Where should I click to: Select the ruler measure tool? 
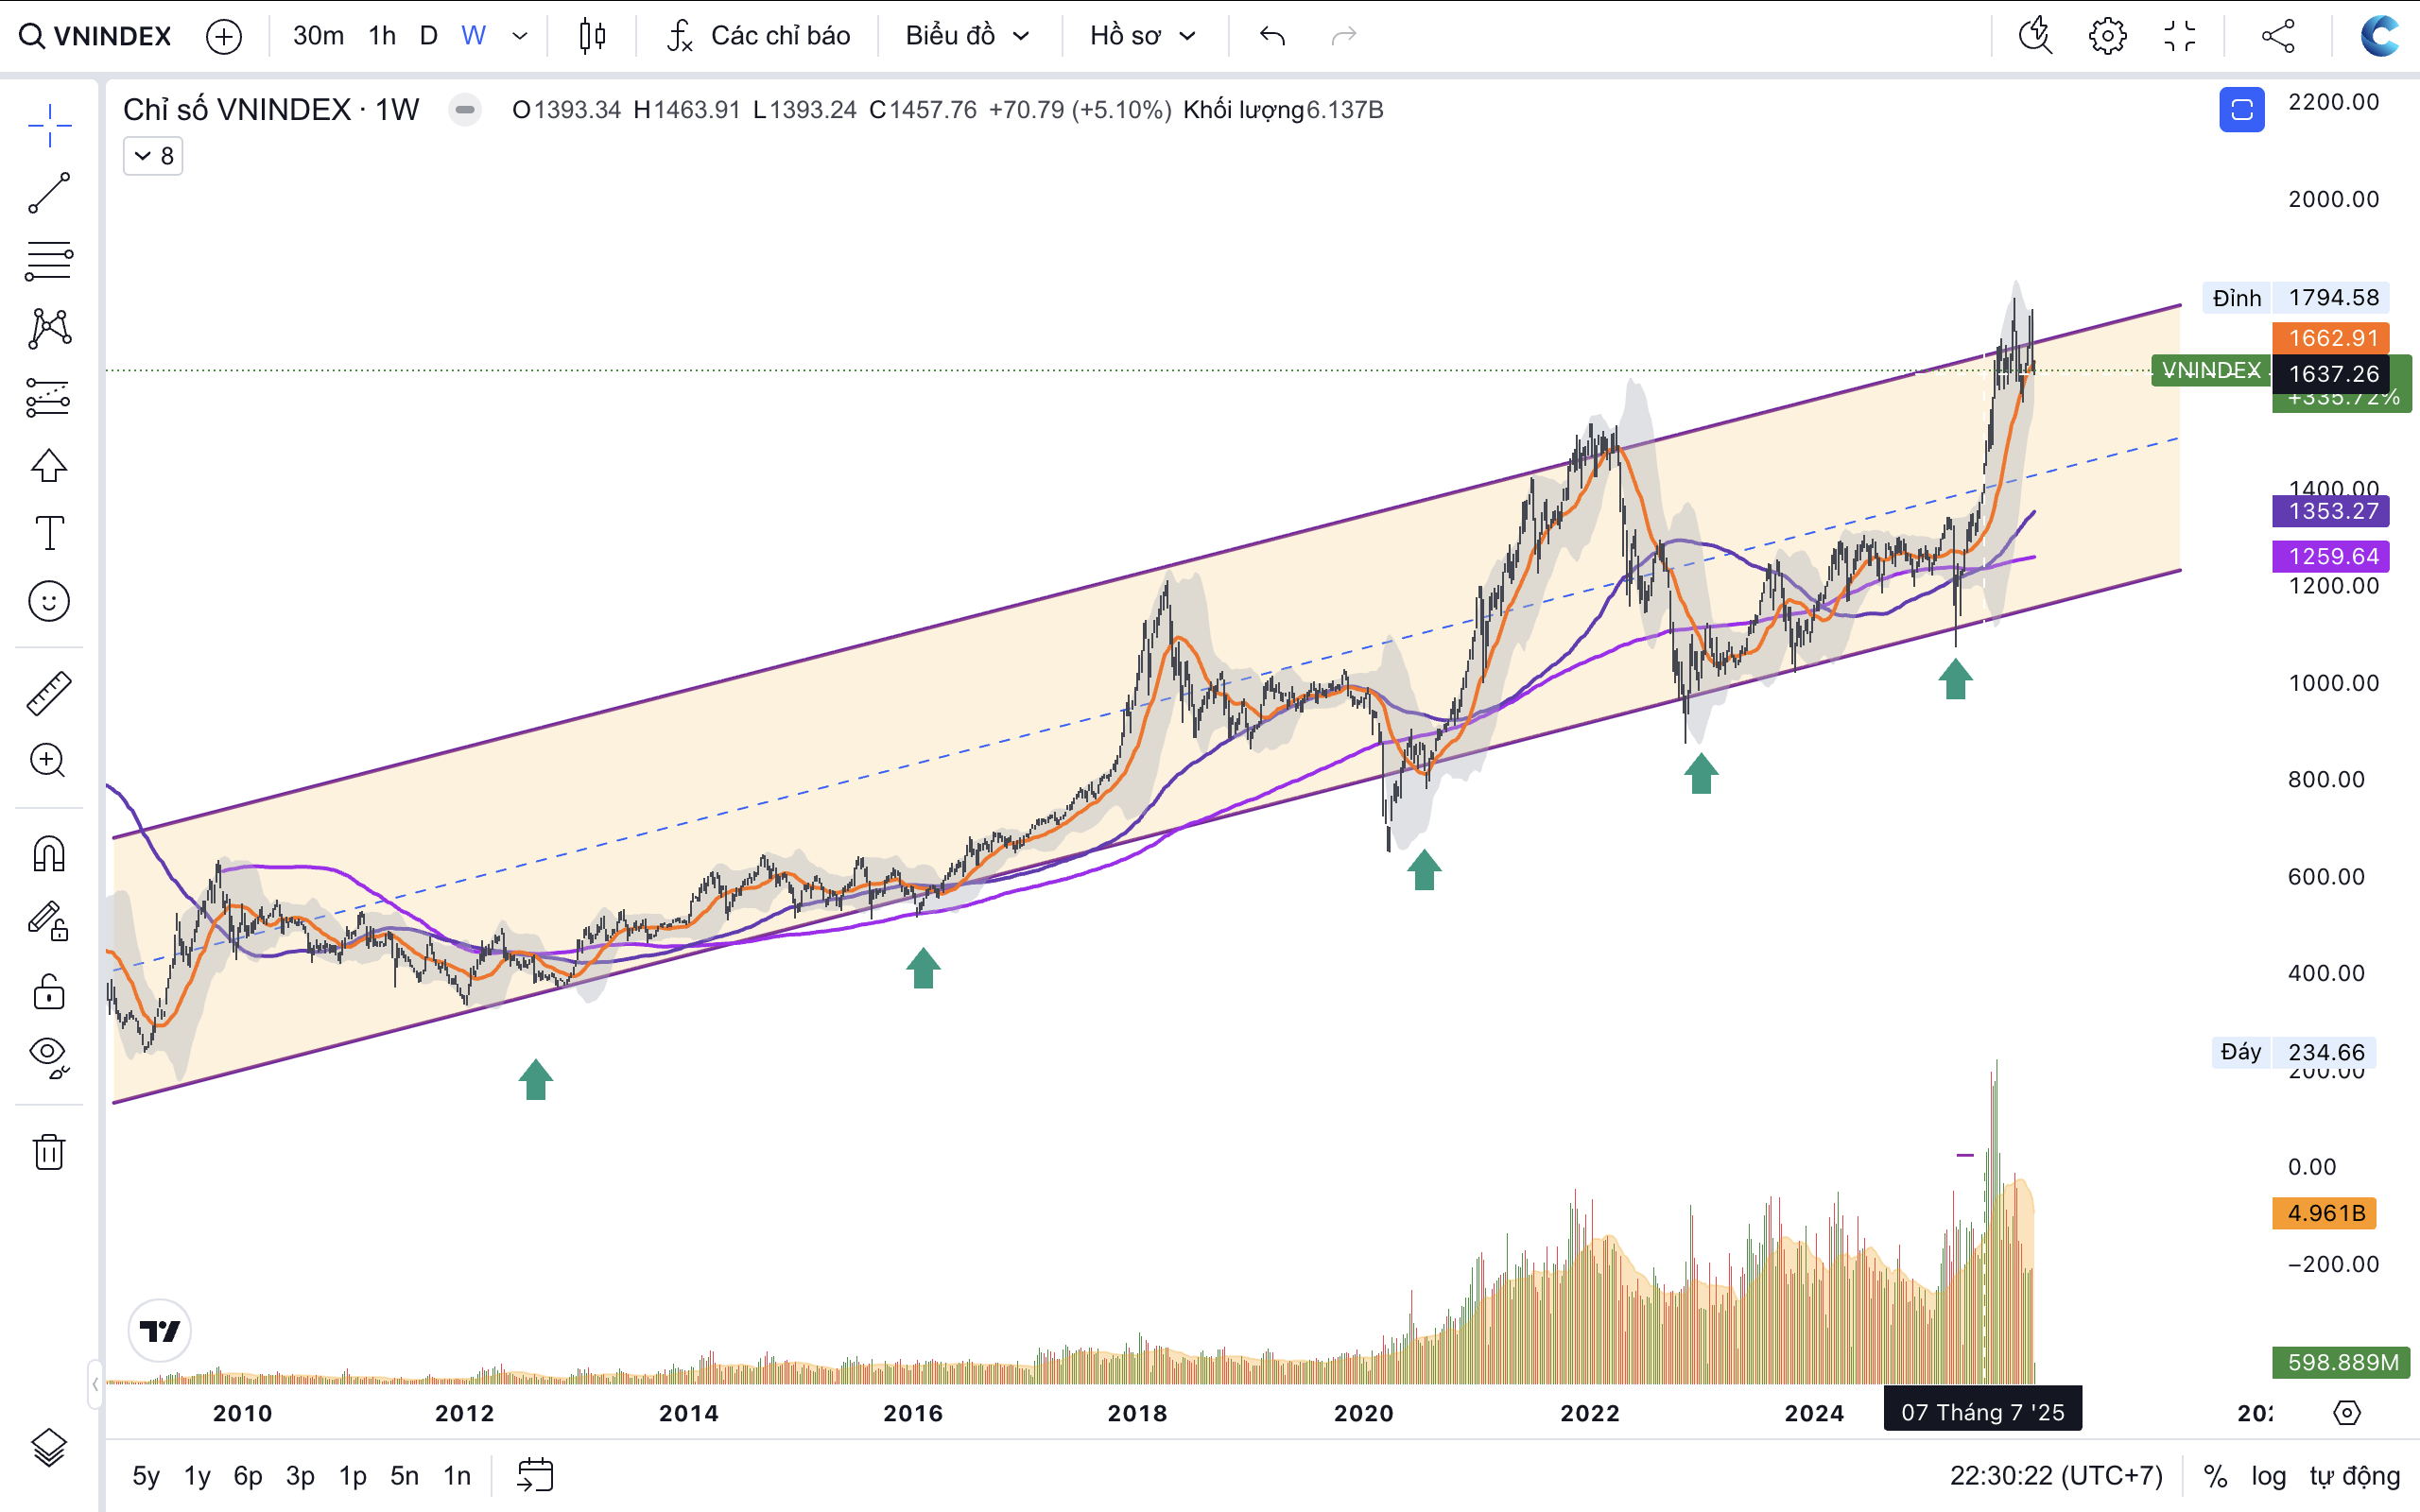click(48, 693)
